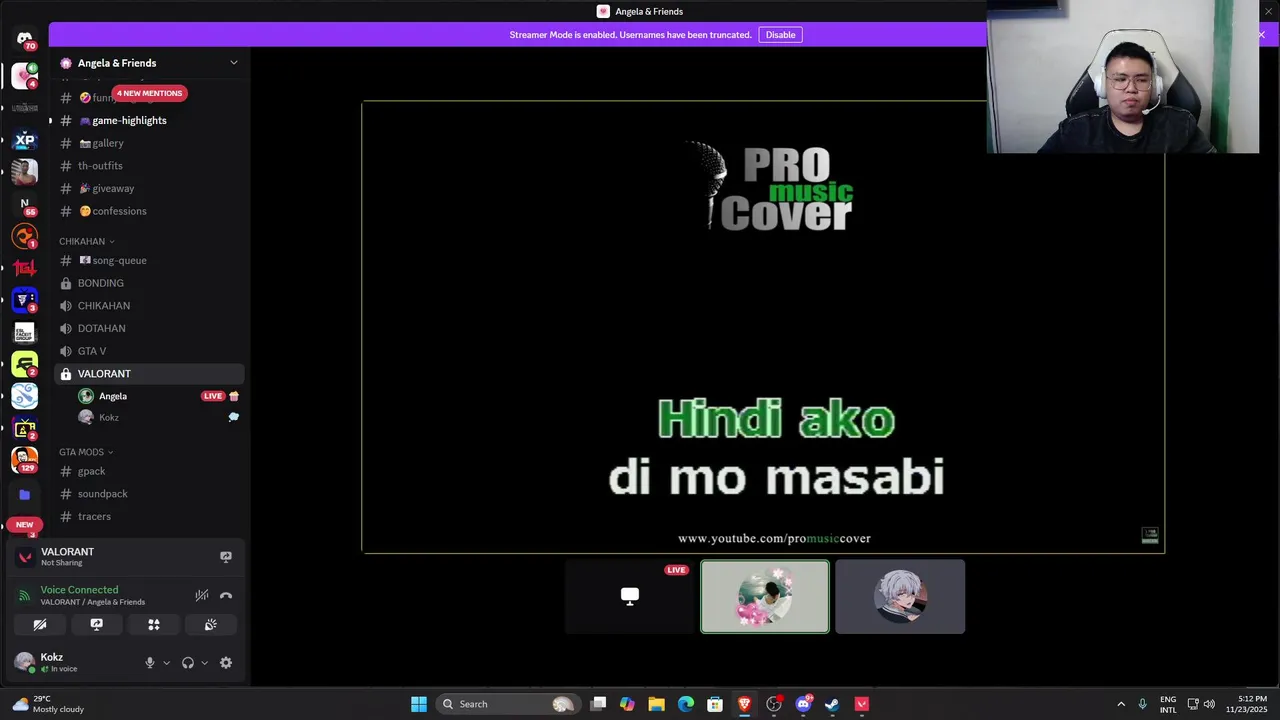Open Windows Start menu

(x=419, y=704)
